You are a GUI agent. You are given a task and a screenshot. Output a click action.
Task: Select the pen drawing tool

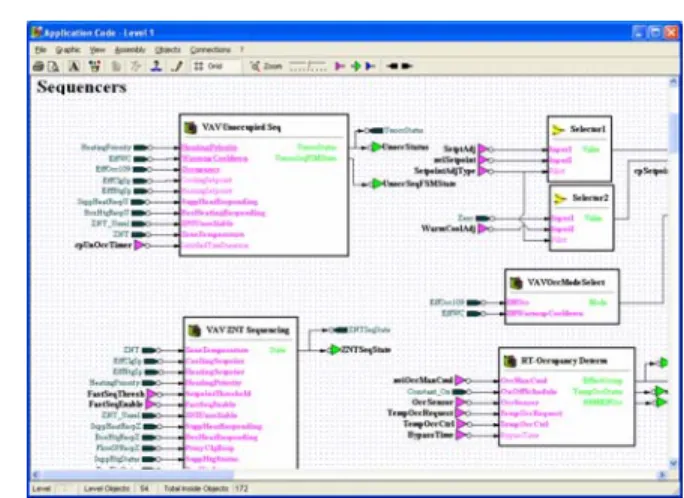177,66
